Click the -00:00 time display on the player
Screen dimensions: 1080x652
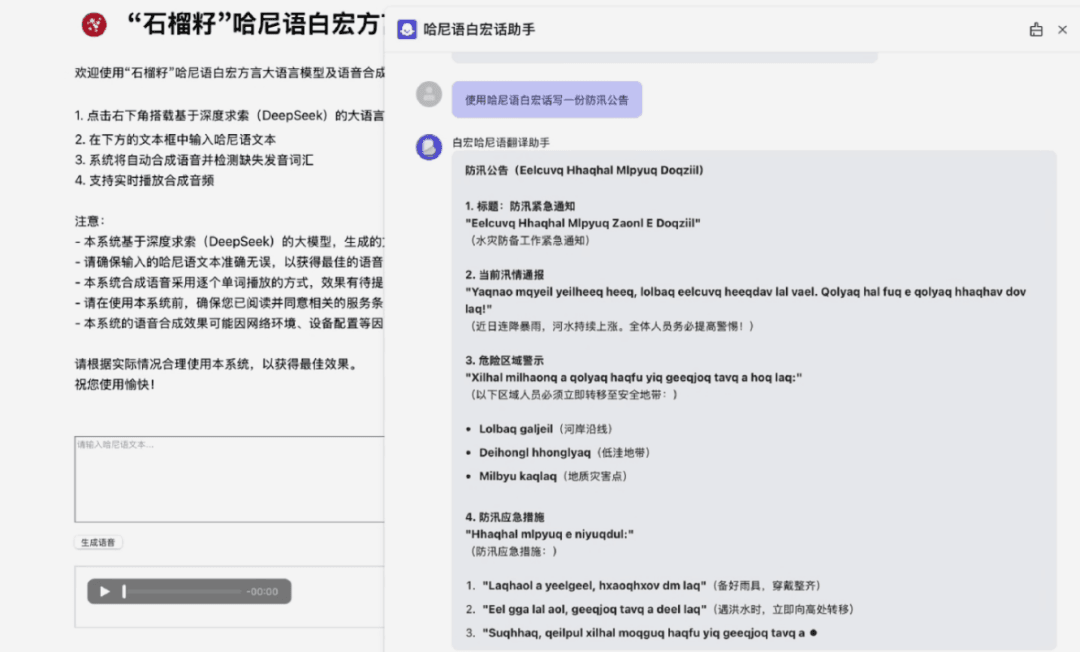(x=263, y=591)
